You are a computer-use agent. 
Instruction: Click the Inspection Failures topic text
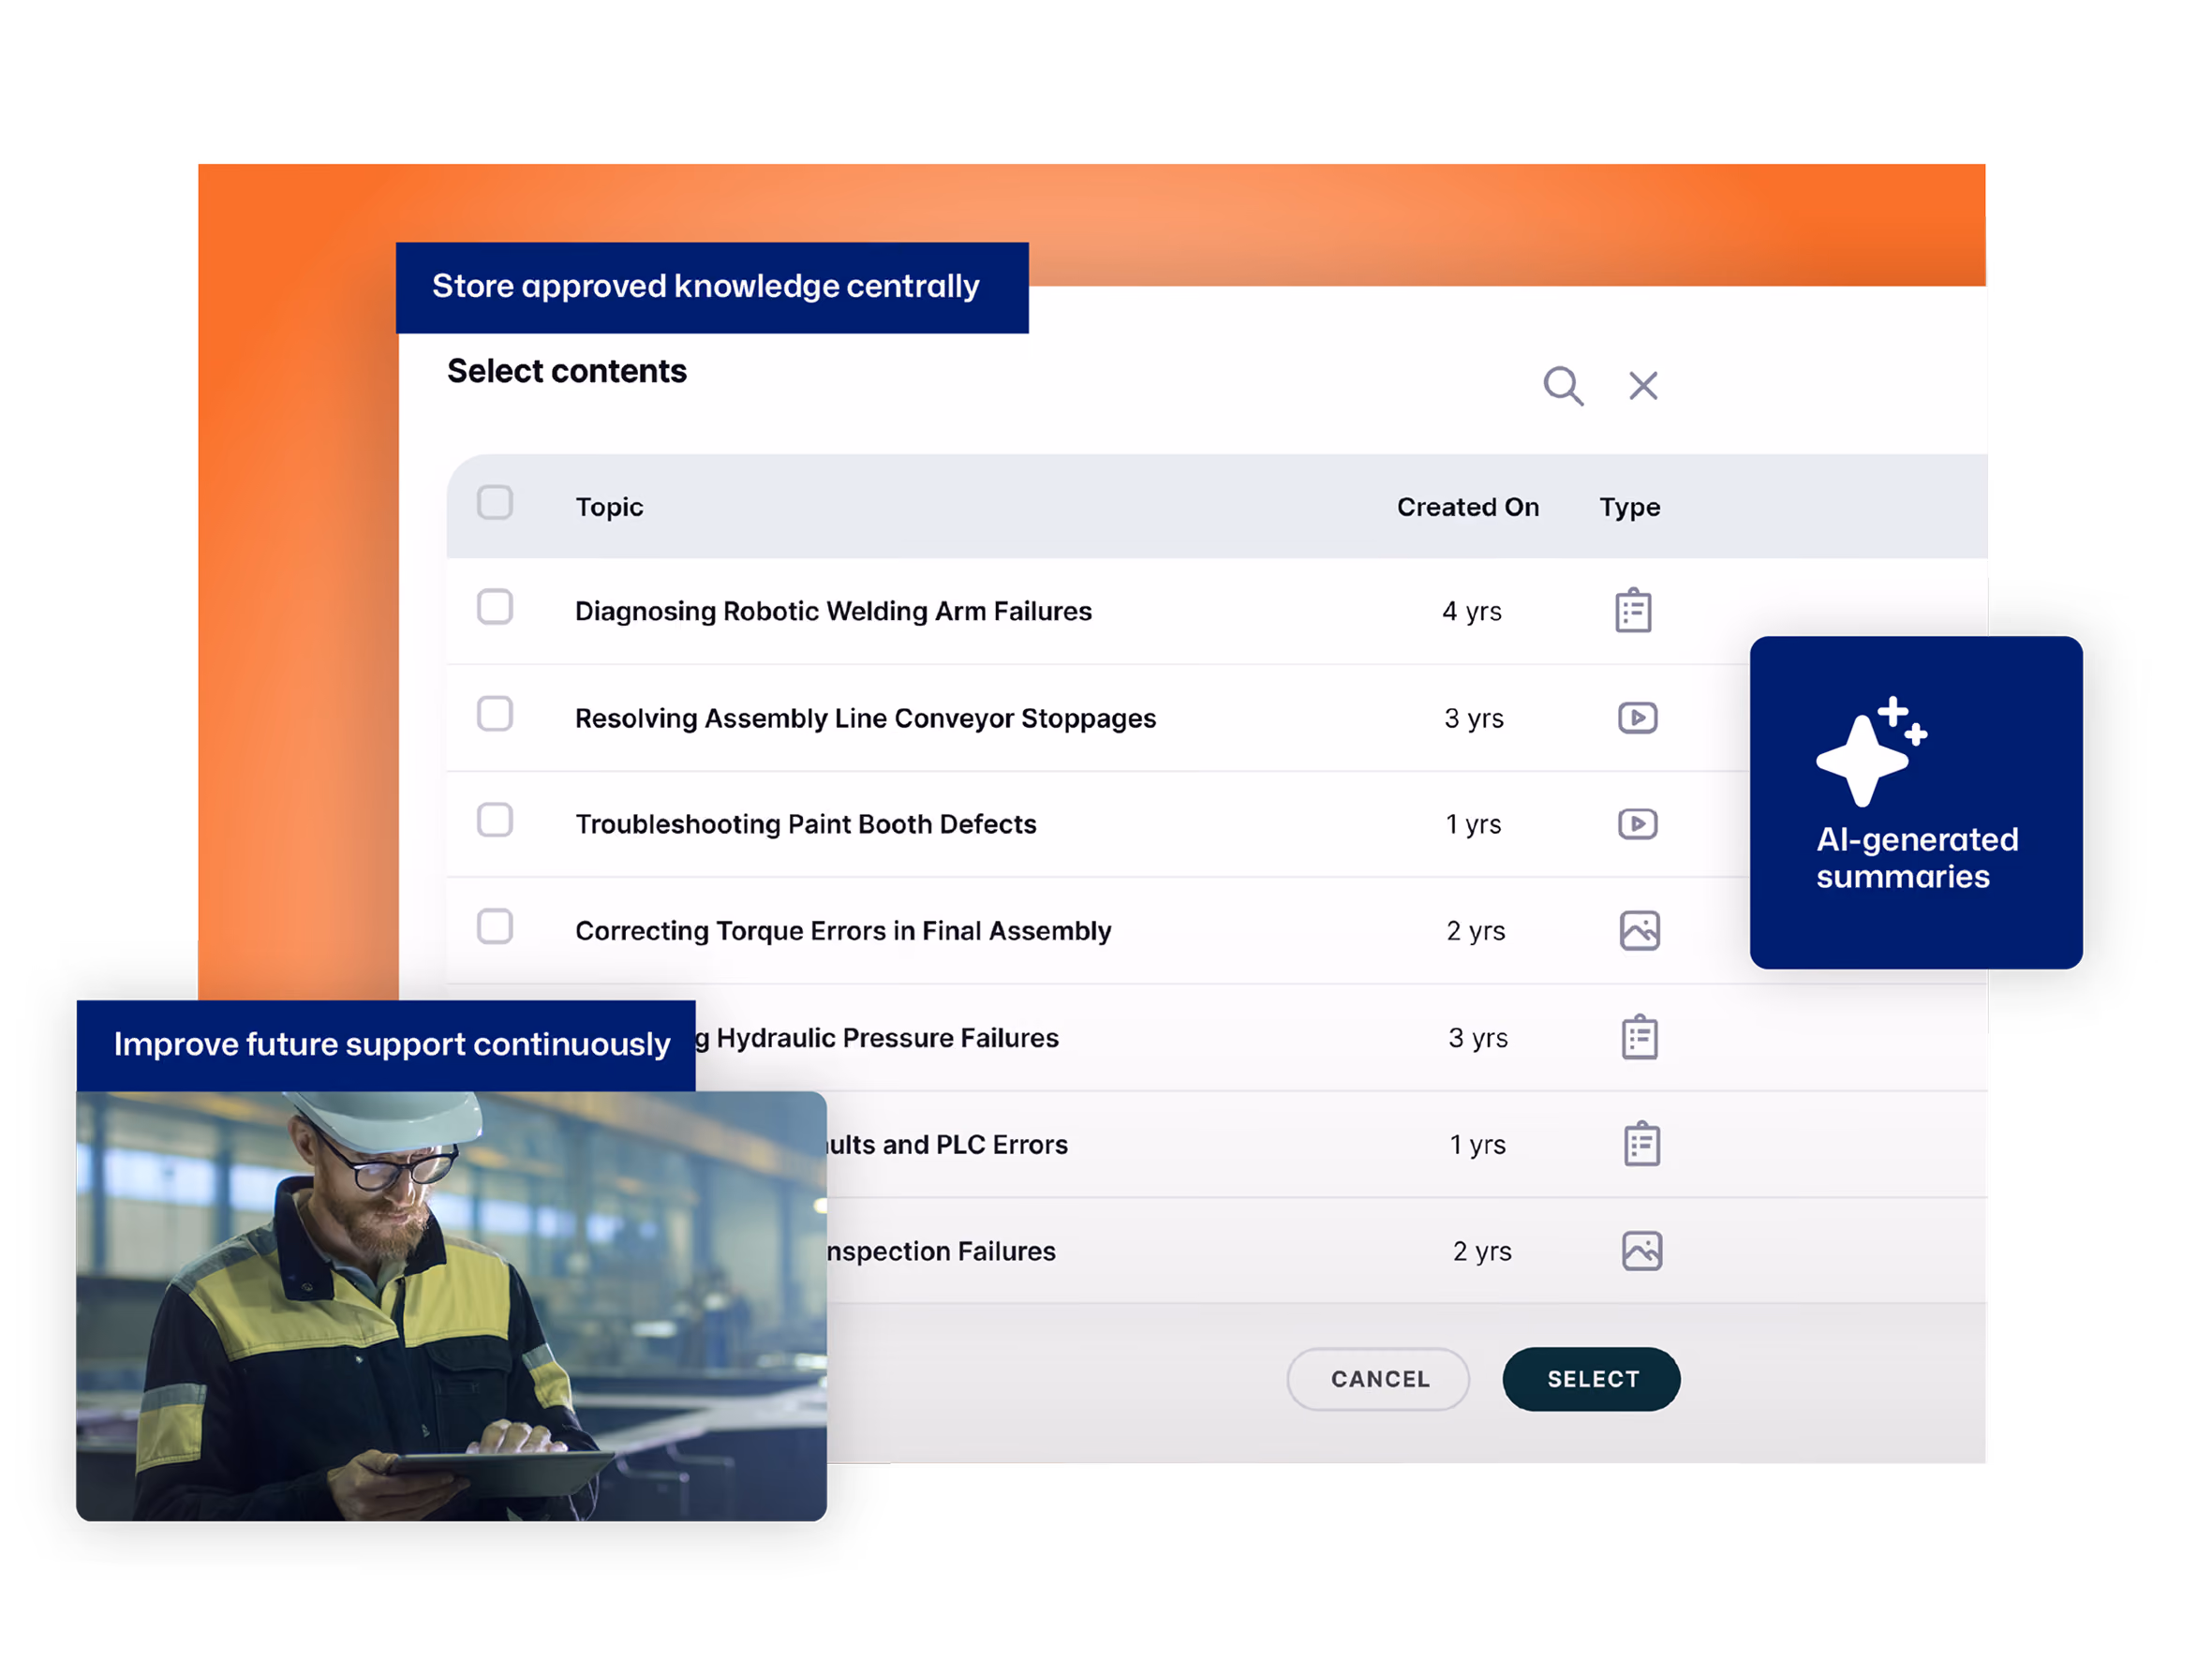click(941, 1251)
